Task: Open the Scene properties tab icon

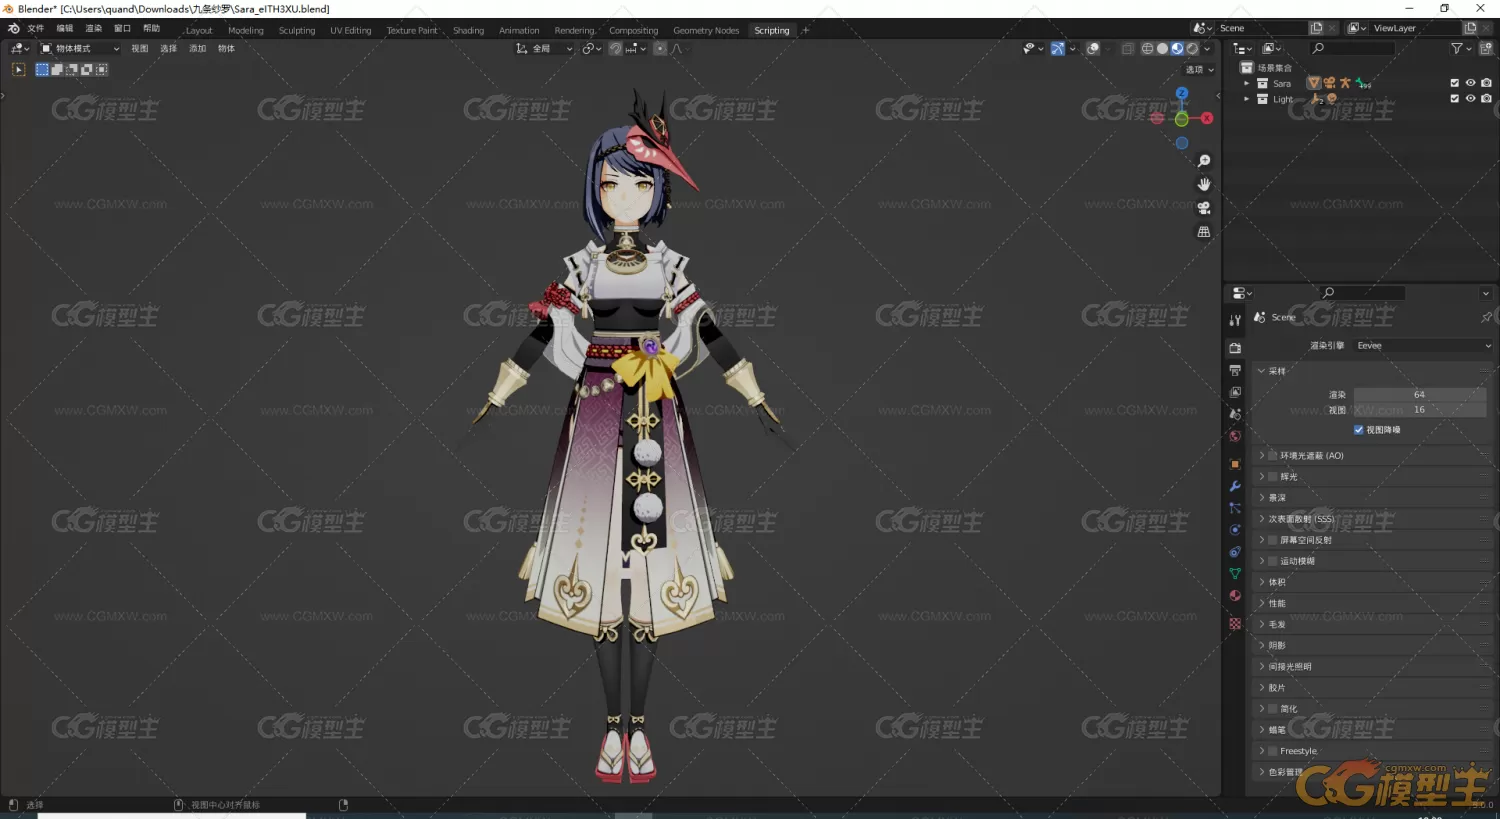Action: click(x=1235, y=414)
